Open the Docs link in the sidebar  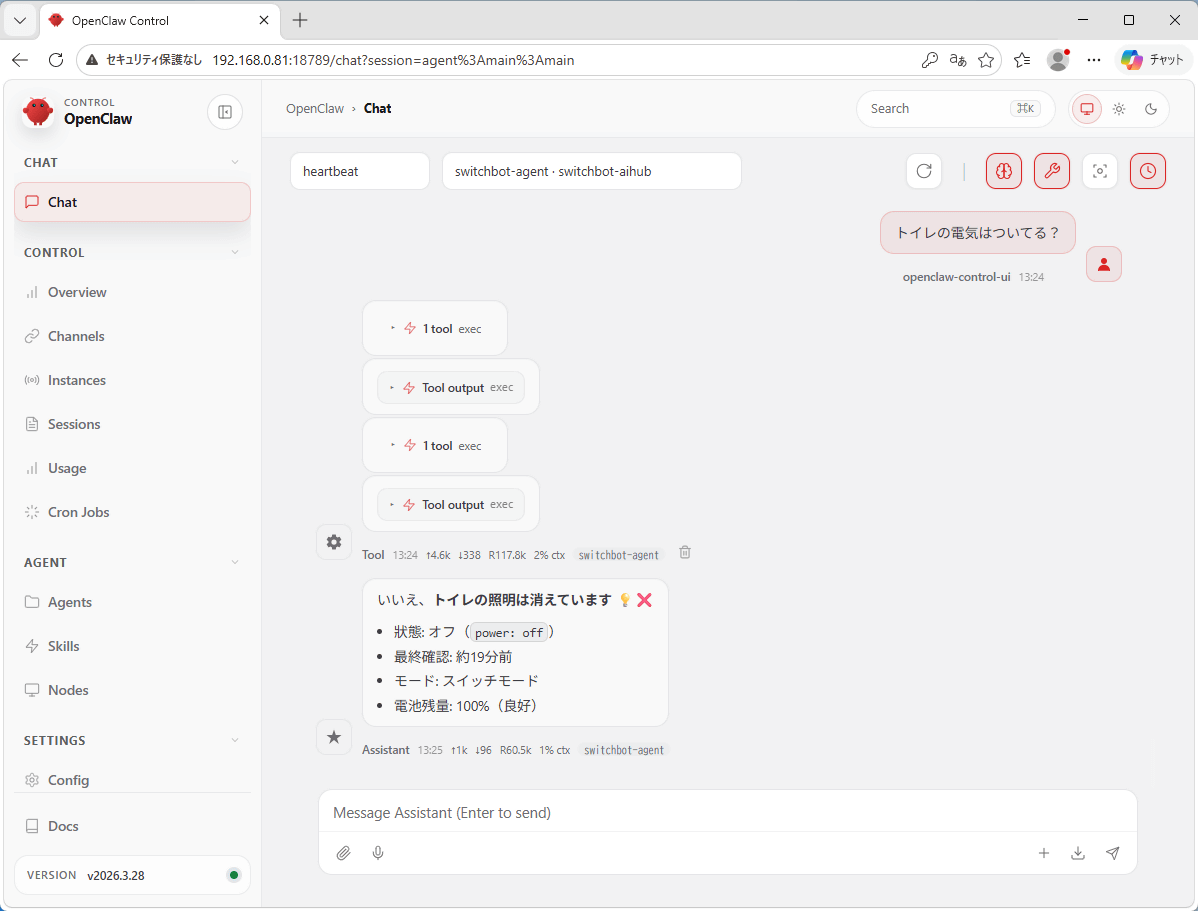(132, 826)
